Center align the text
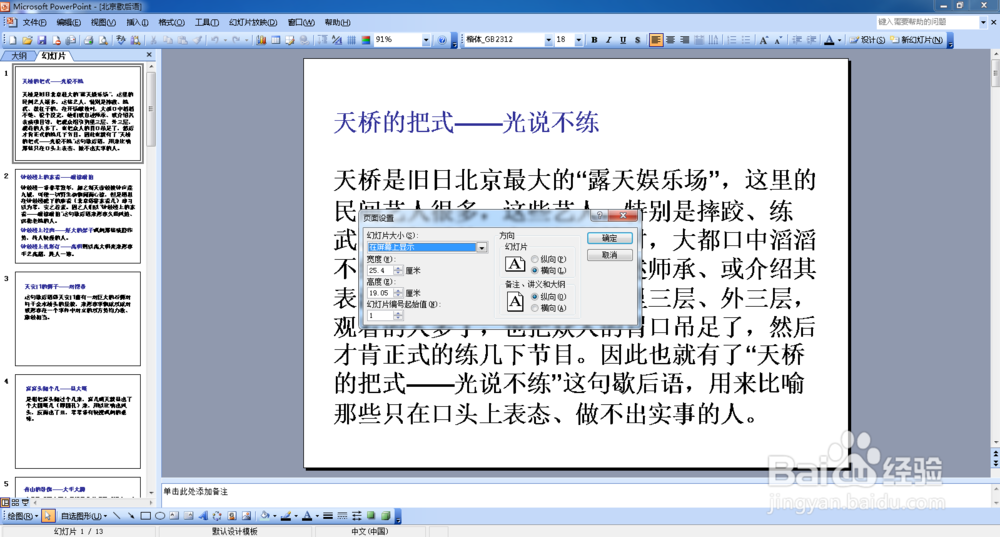Image resolution: width=1000 pixels, height=537 pixels. (x=670, y=40)
